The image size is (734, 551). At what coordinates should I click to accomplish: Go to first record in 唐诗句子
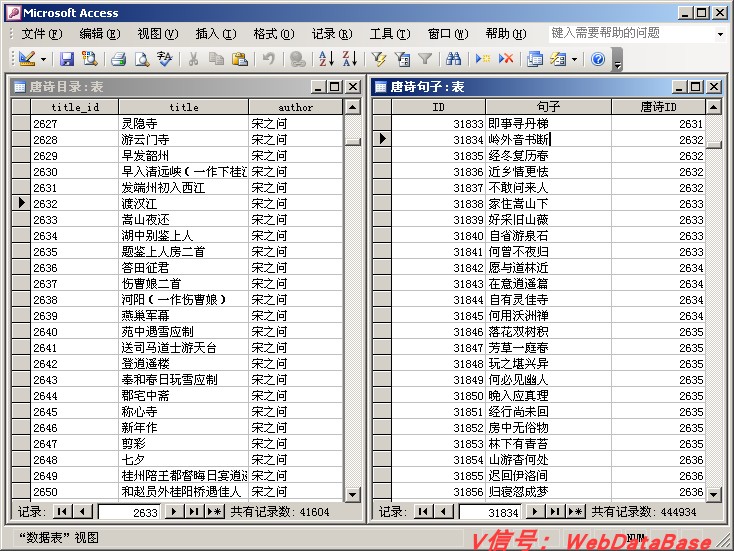coord(423,511)
